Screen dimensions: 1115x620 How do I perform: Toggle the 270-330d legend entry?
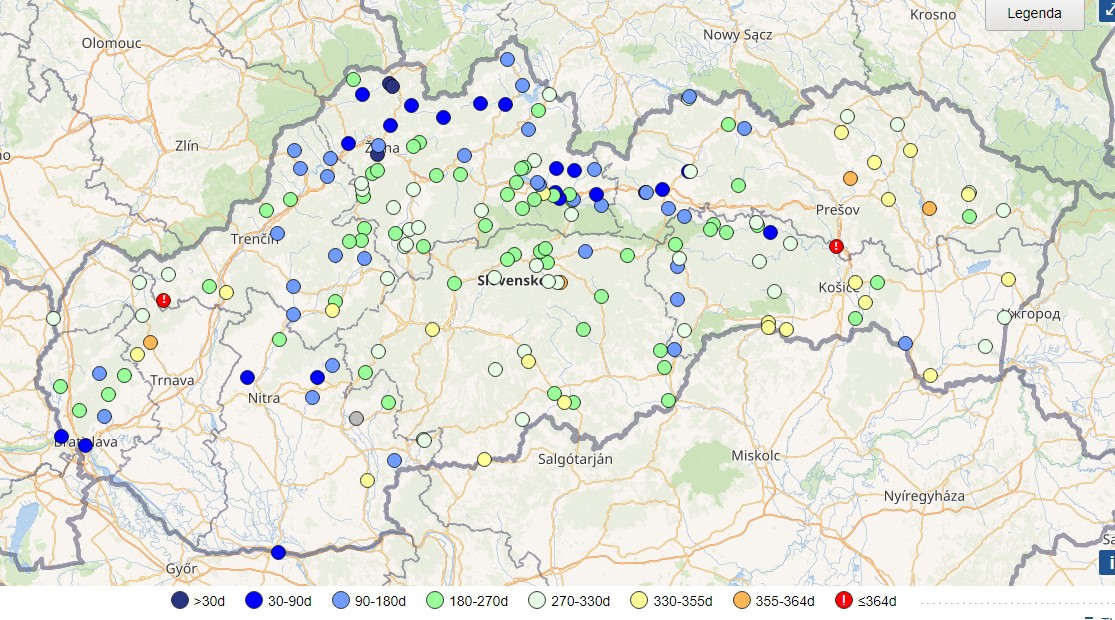coord(535,601)
